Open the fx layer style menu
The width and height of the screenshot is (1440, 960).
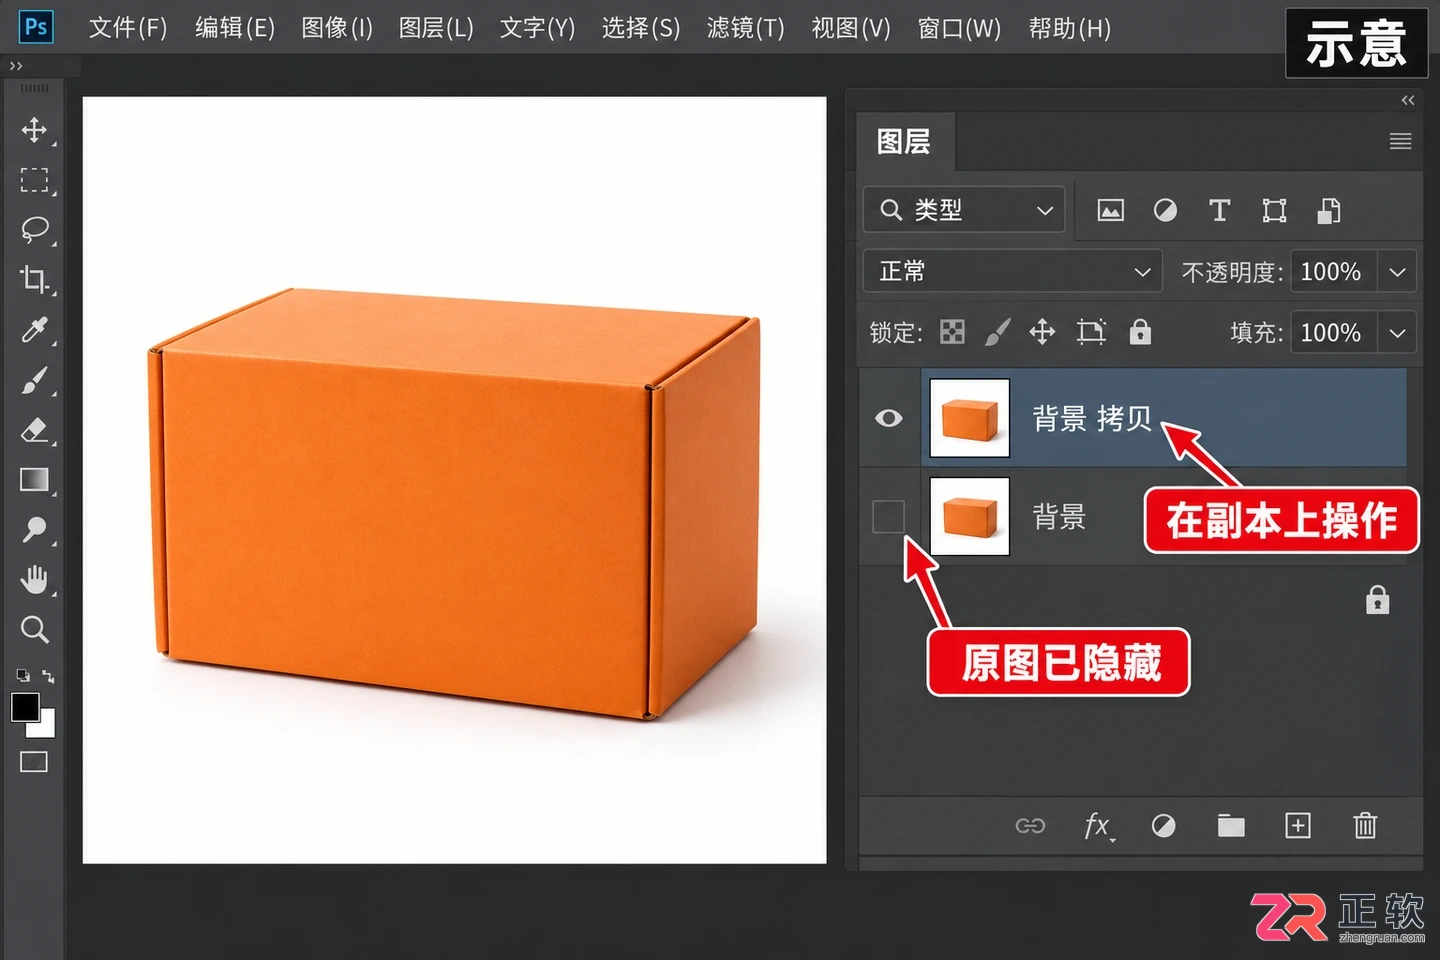[1098, 826]
